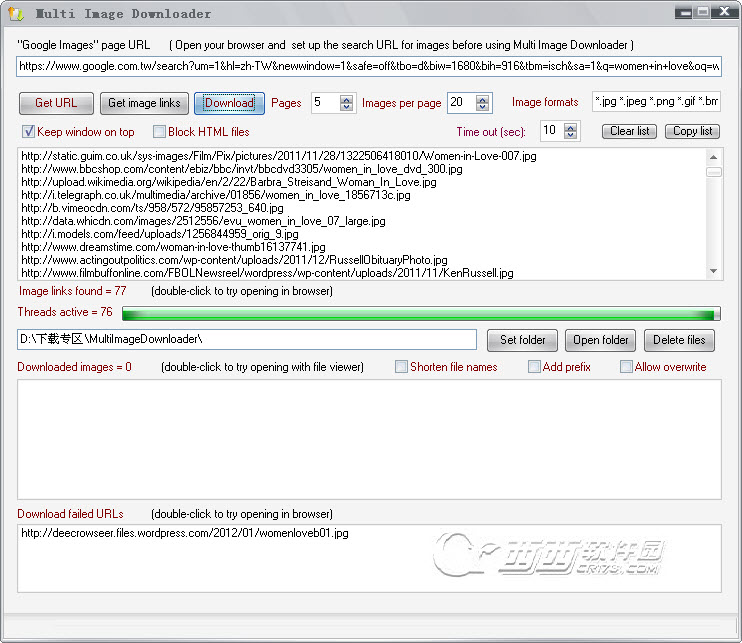
Task: Copy list of image links
Action: tap(692, 131)
